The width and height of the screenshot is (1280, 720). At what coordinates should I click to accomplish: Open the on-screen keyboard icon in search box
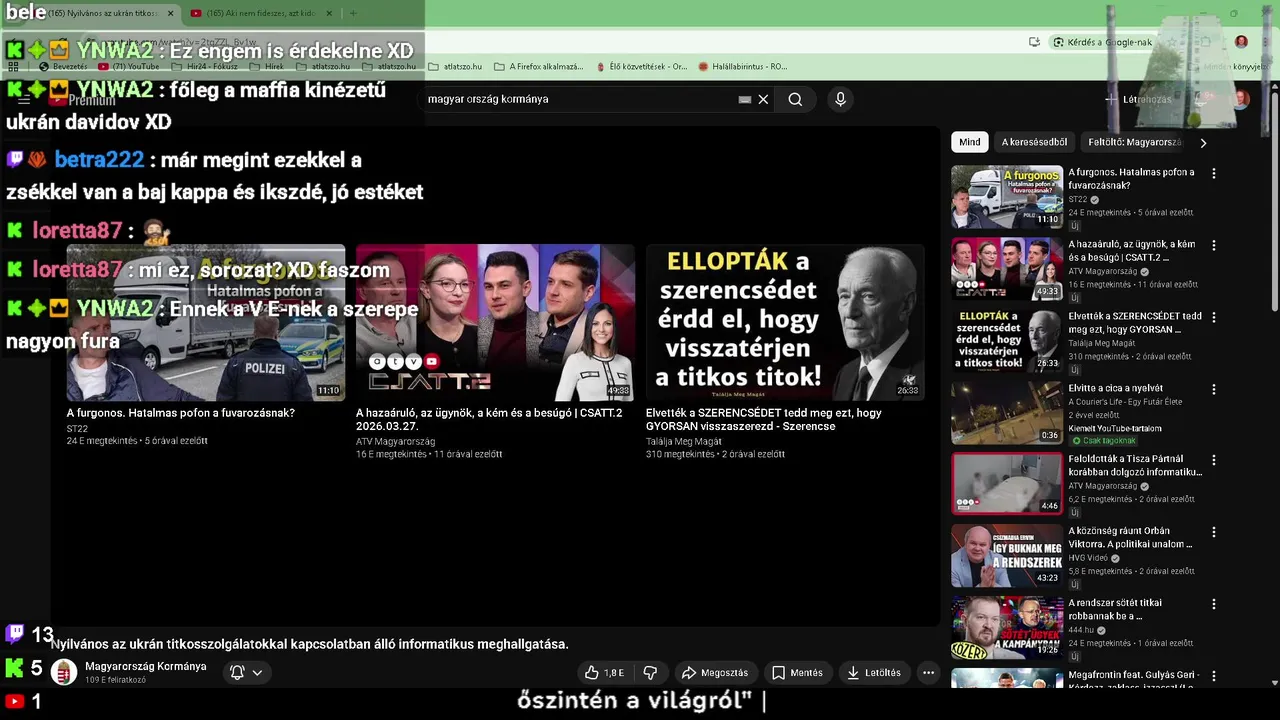coord(745,99)
